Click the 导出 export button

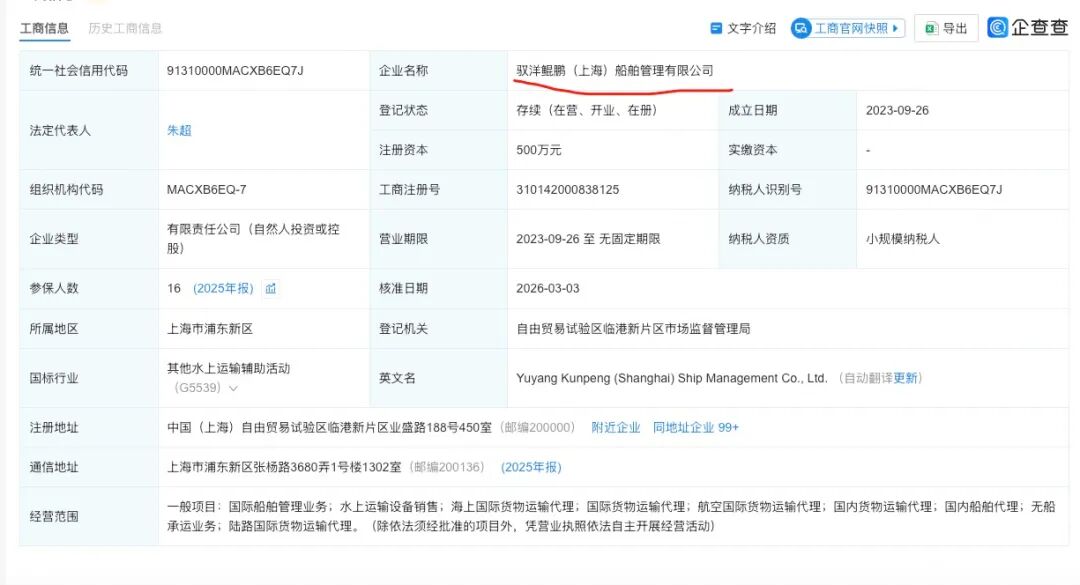946,28
